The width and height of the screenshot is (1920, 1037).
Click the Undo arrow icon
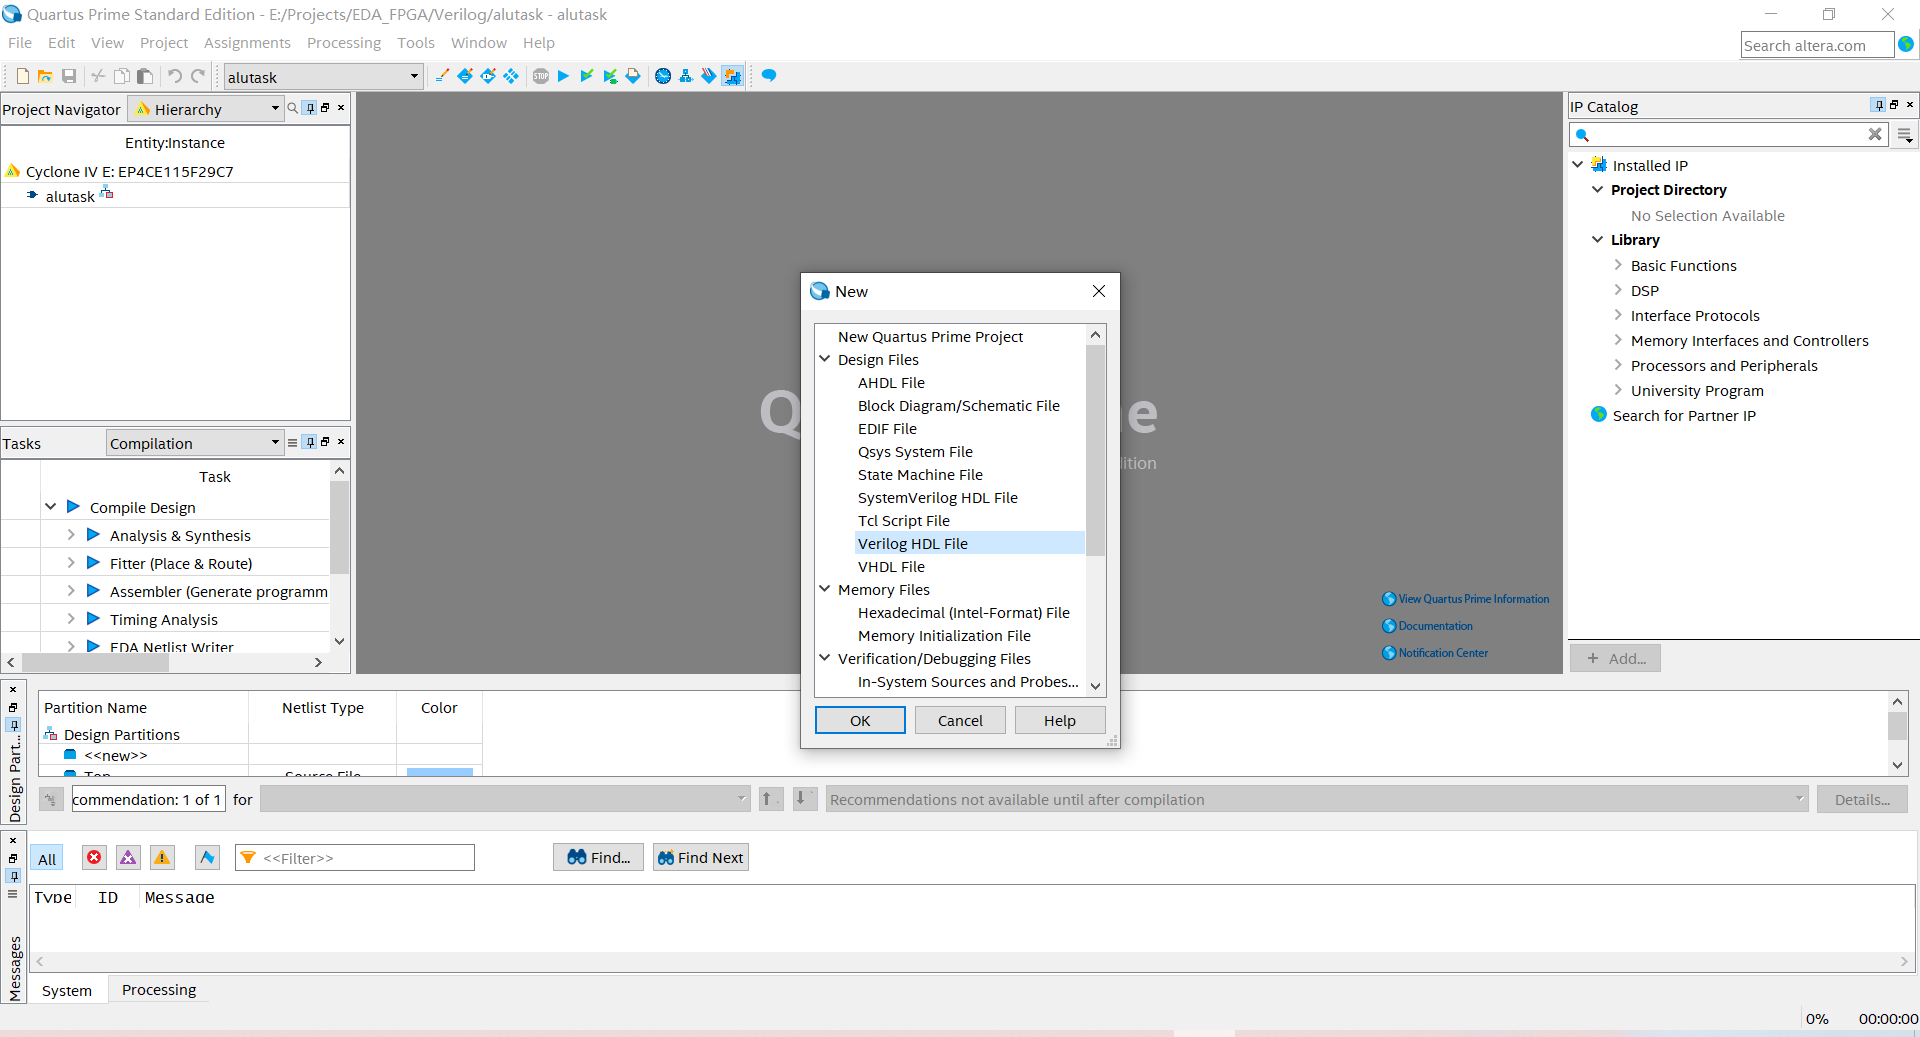point(174,76)
